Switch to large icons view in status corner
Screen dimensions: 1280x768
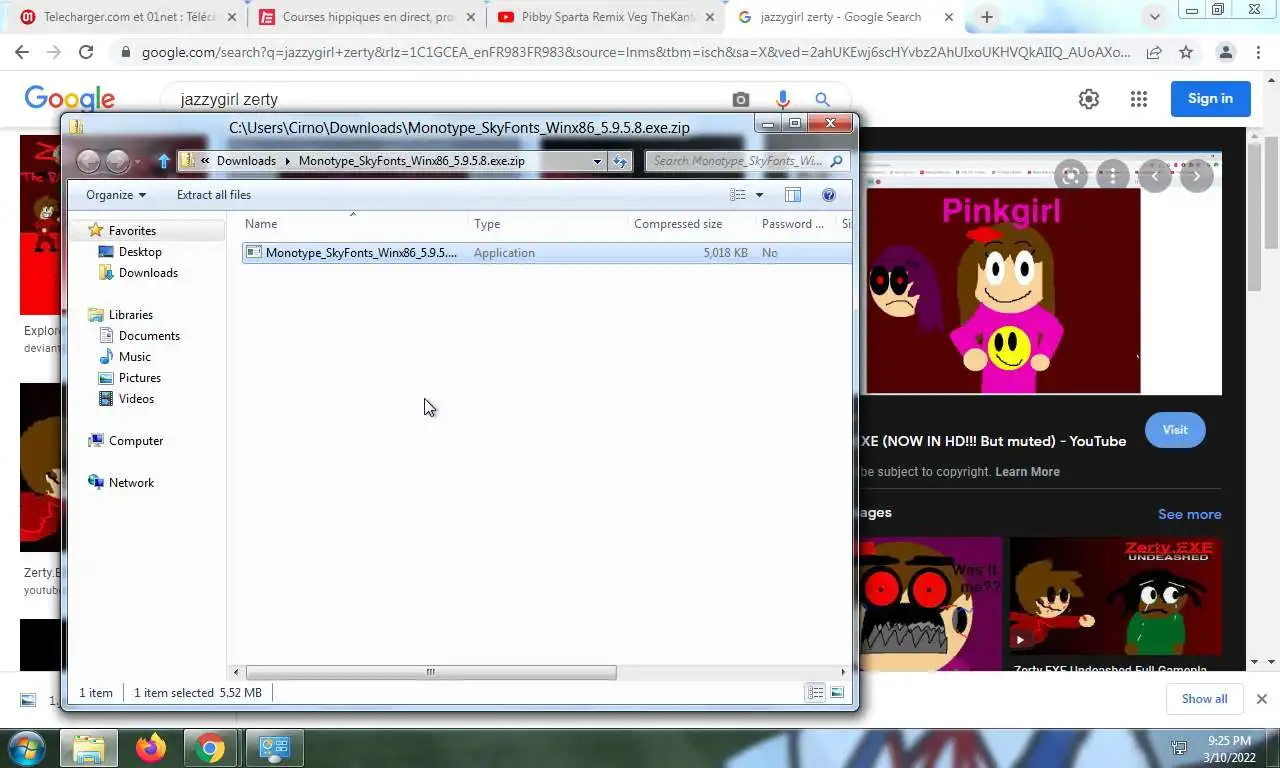pyautogui.click(x=837, y=692)
